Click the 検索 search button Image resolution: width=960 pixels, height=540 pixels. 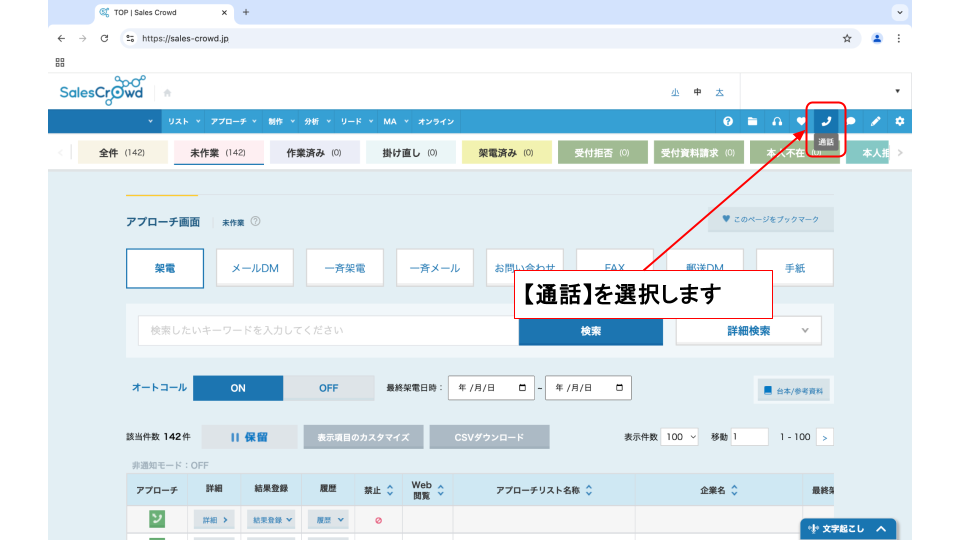(590, 330)
